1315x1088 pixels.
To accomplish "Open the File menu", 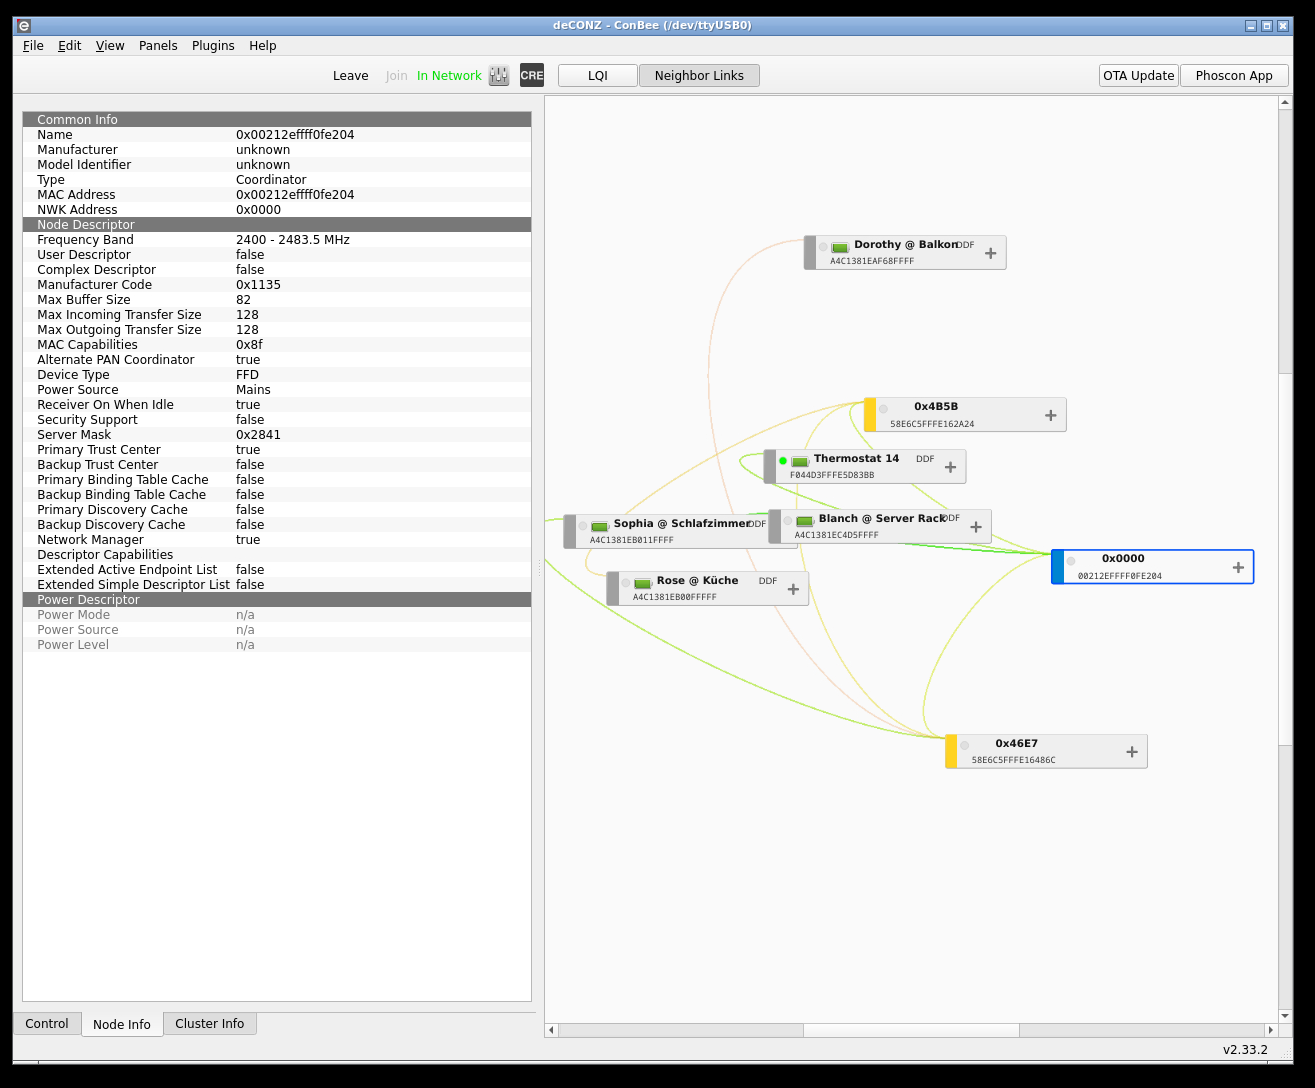I will (33, 46).
